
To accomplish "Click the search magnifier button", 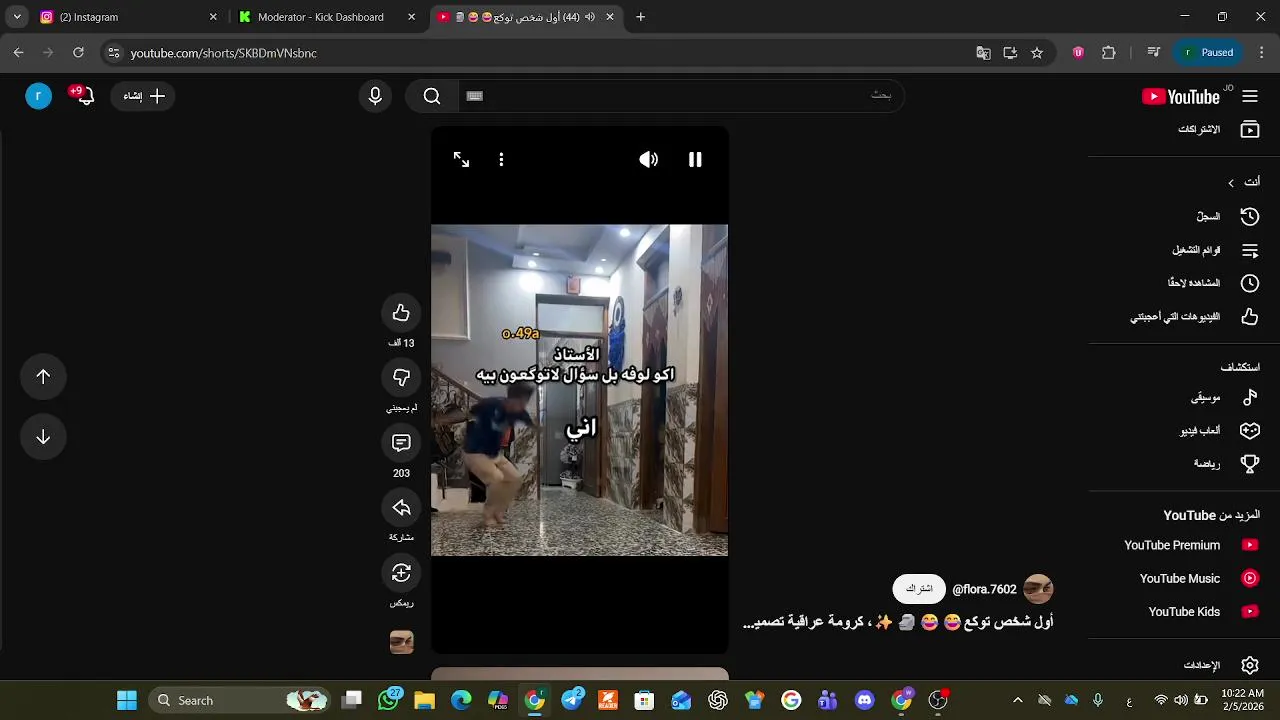I will pyautogui.click(x=432, y=96).
